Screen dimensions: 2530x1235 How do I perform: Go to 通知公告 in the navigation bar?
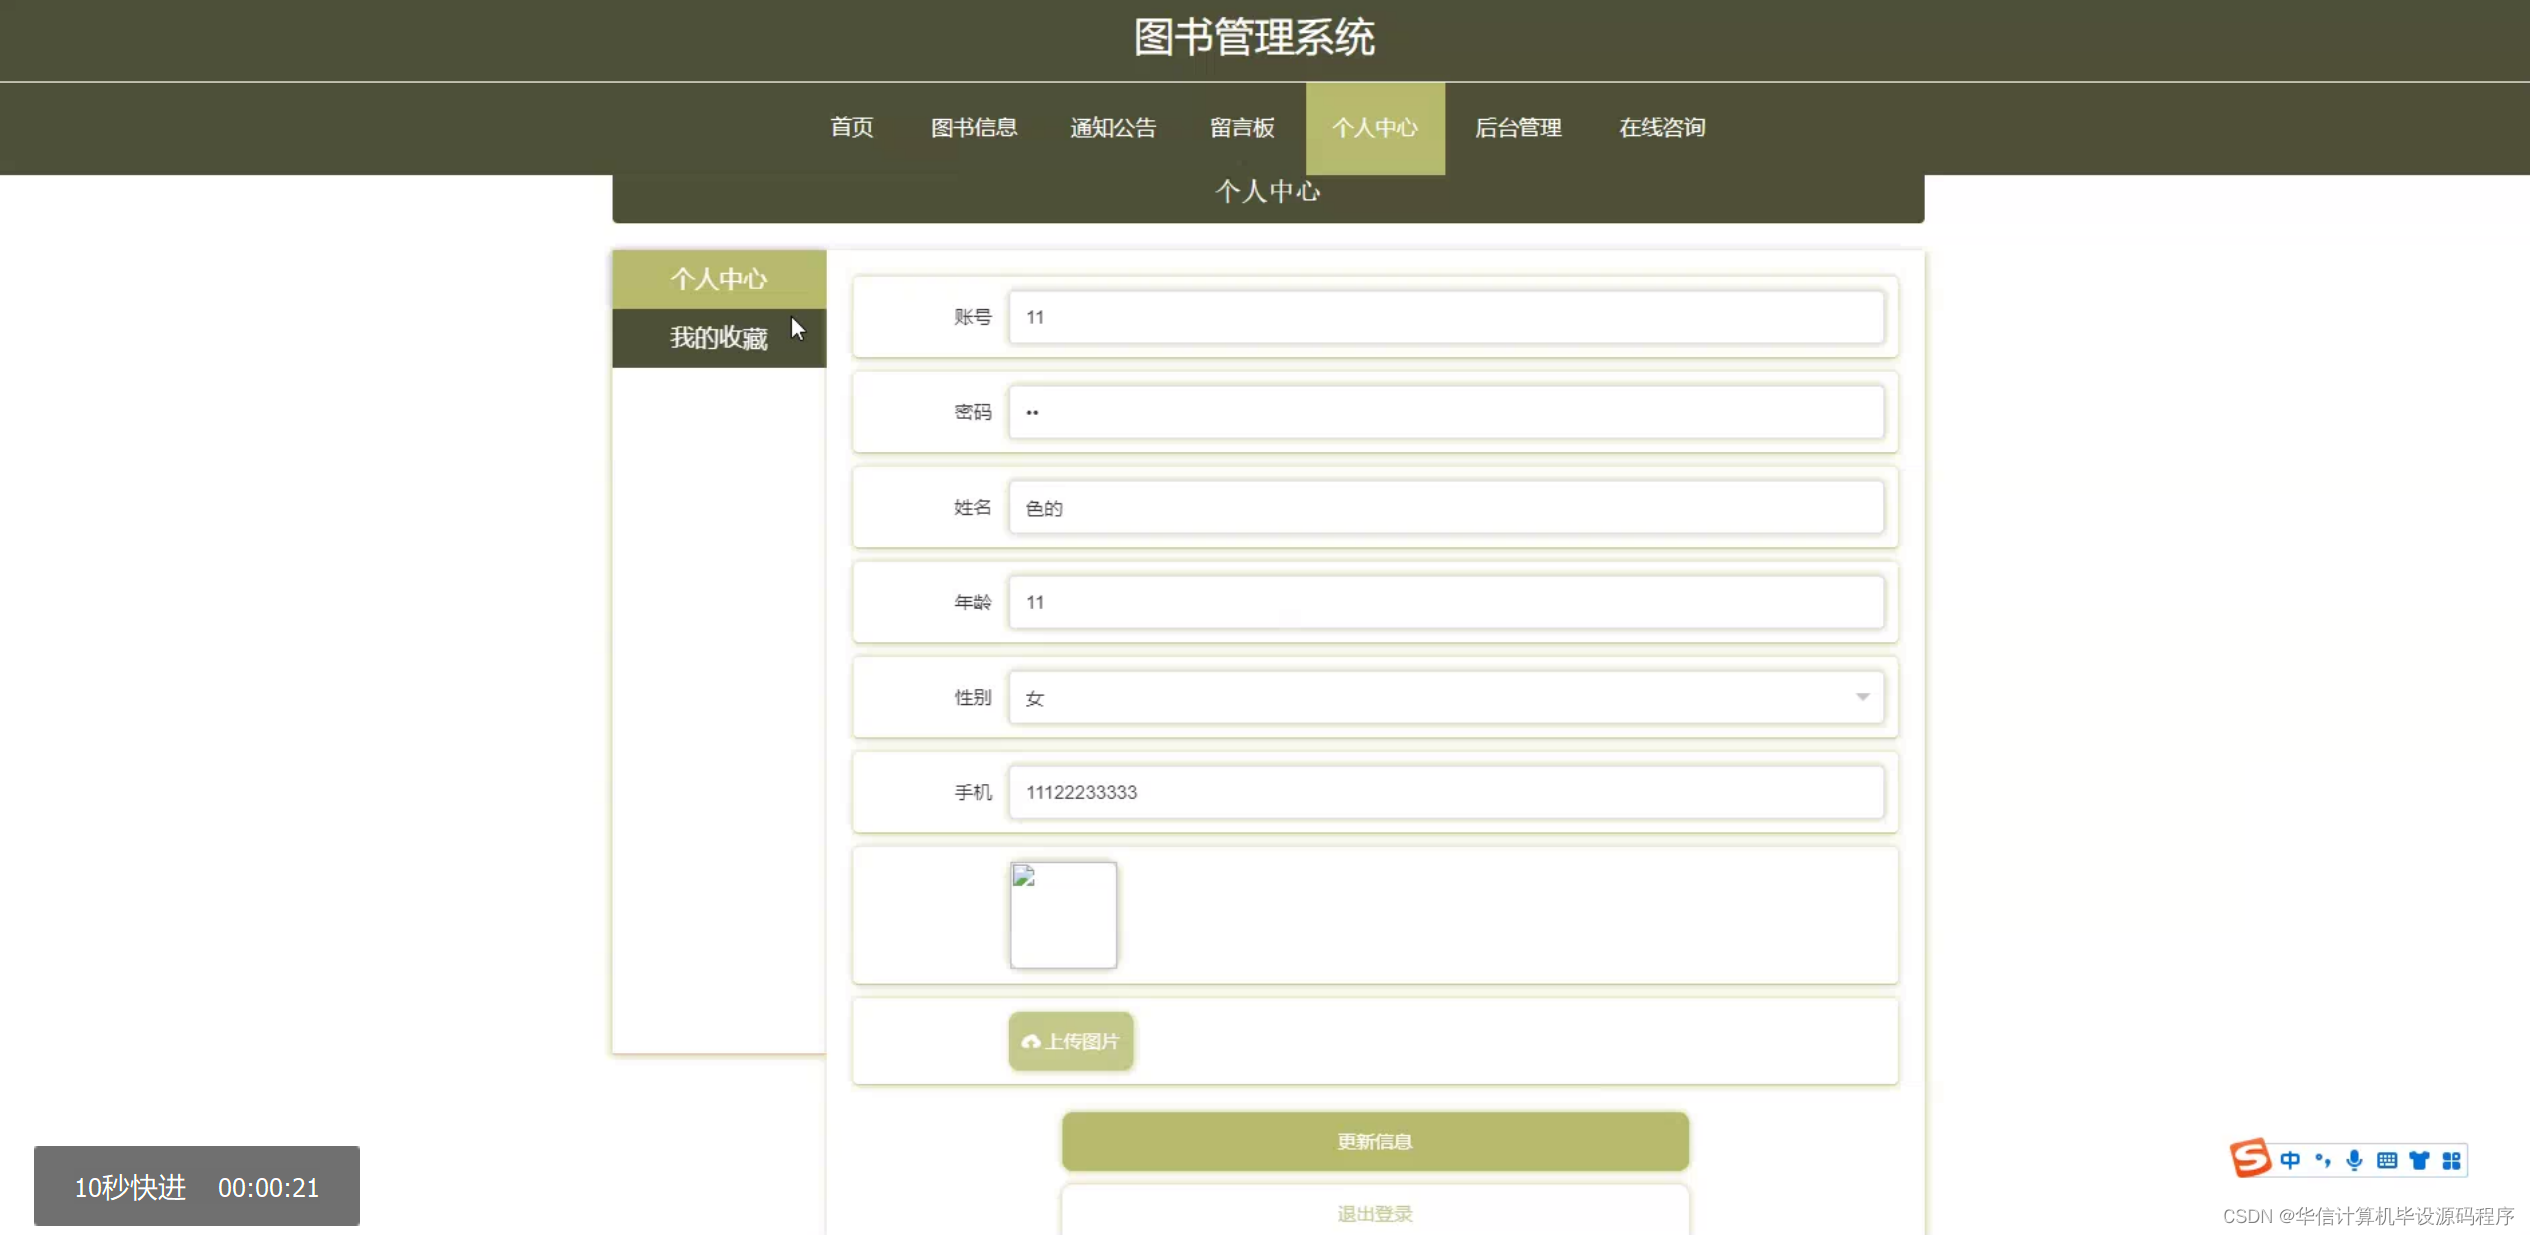pos(1112,128)
